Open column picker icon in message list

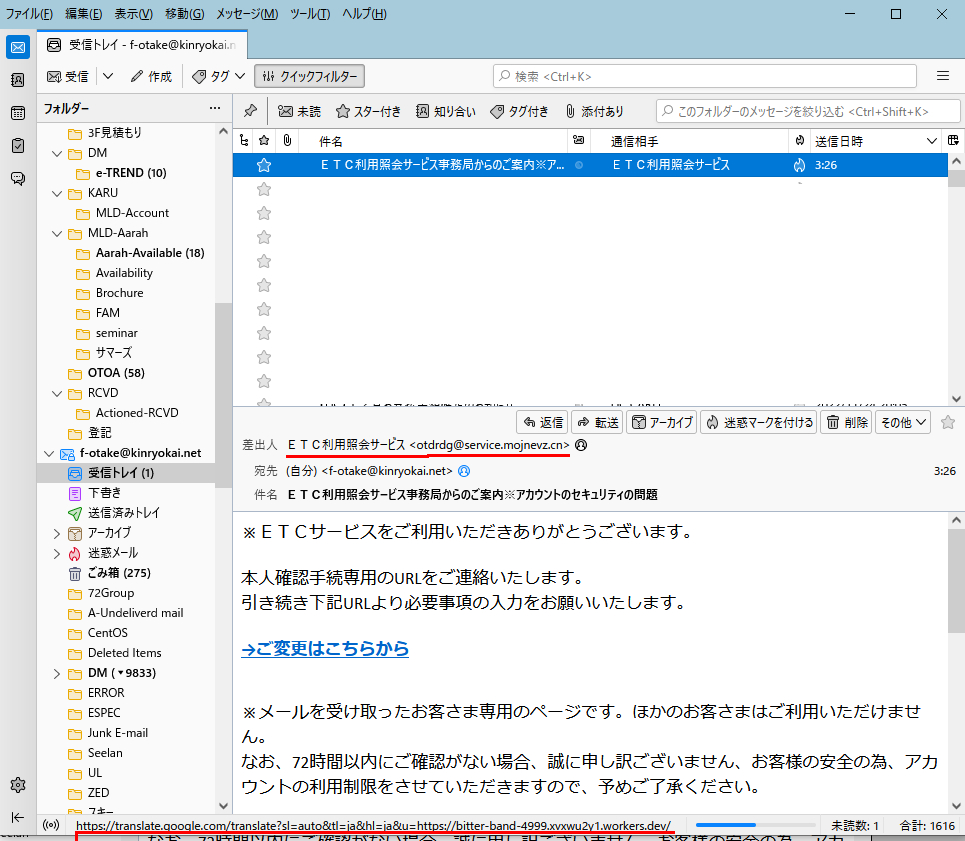pyautogui.click(x=953, y=141)
